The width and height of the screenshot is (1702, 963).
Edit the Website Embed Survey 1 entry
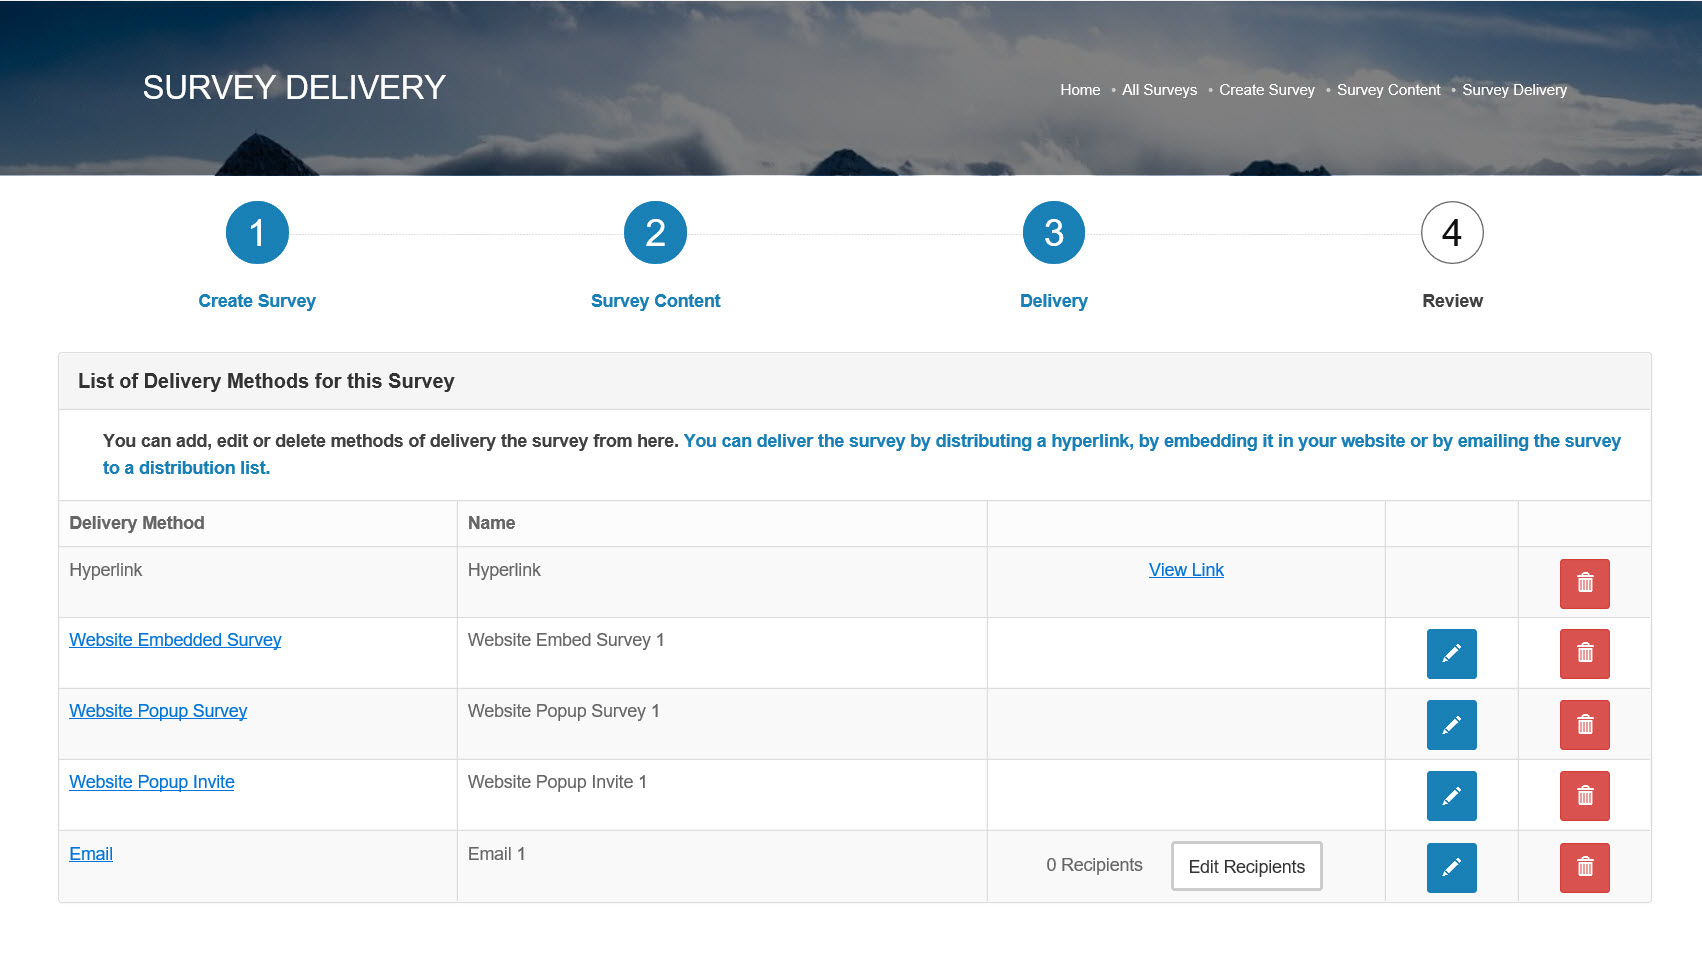point(1451,654)
